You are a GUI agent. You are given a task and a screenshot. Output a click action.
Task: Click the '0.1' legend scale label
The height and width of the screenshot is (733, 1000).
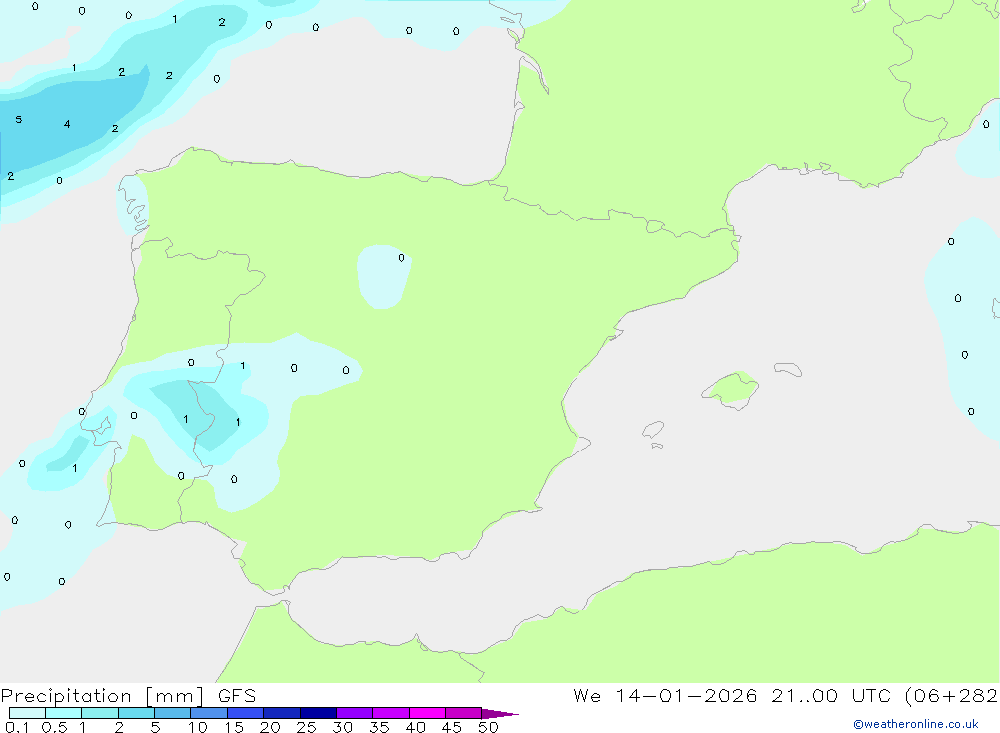(17, 727)
